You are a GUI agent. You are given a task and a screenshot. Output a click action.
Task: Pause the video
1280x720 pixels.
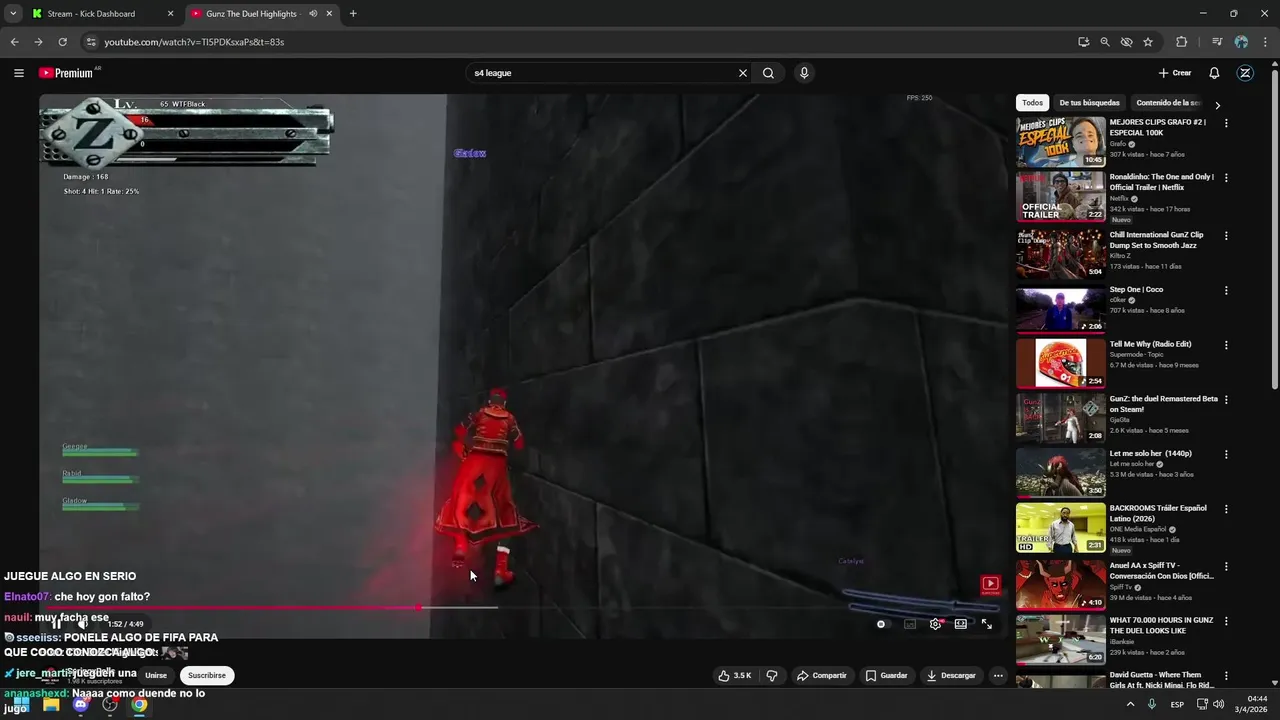pyautogui.click(x=57, y=624)
